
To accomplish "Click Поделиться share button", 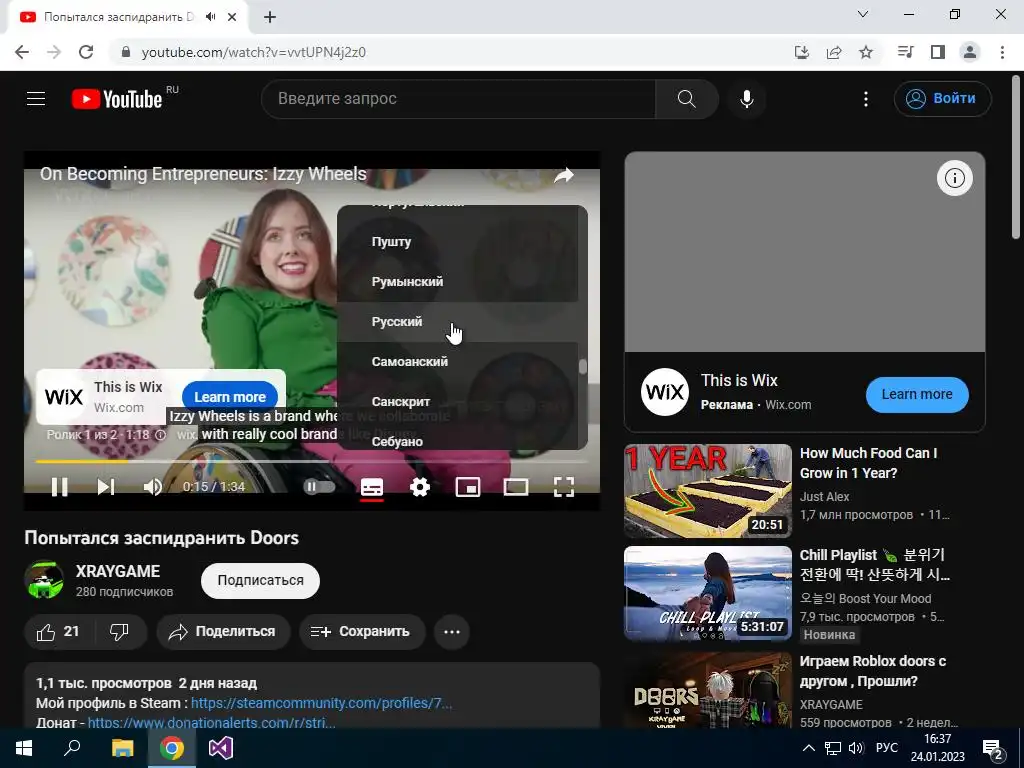I will coord(223,632).
